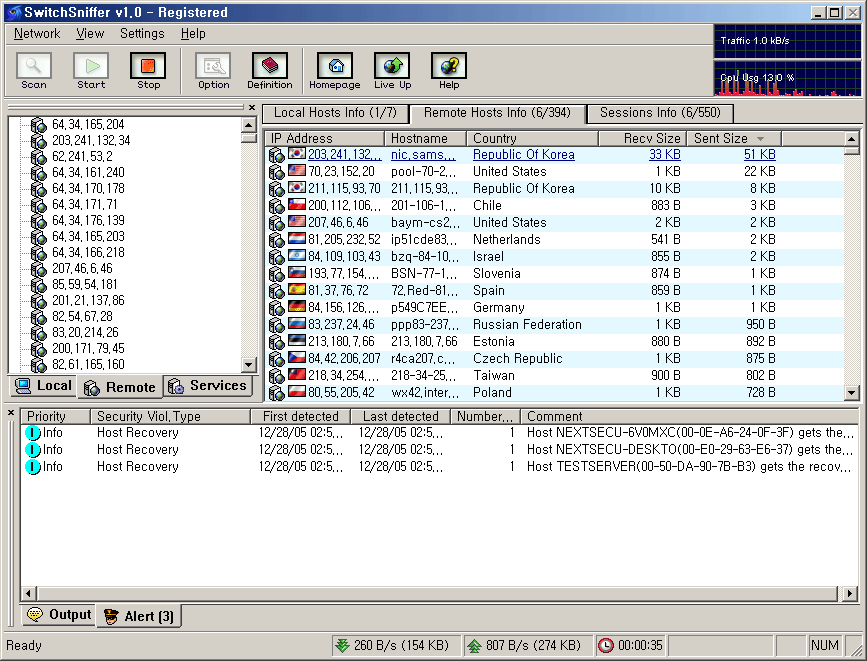Open the nic.sams hostname link
867x661 pixels.
[x=423, y=154]
